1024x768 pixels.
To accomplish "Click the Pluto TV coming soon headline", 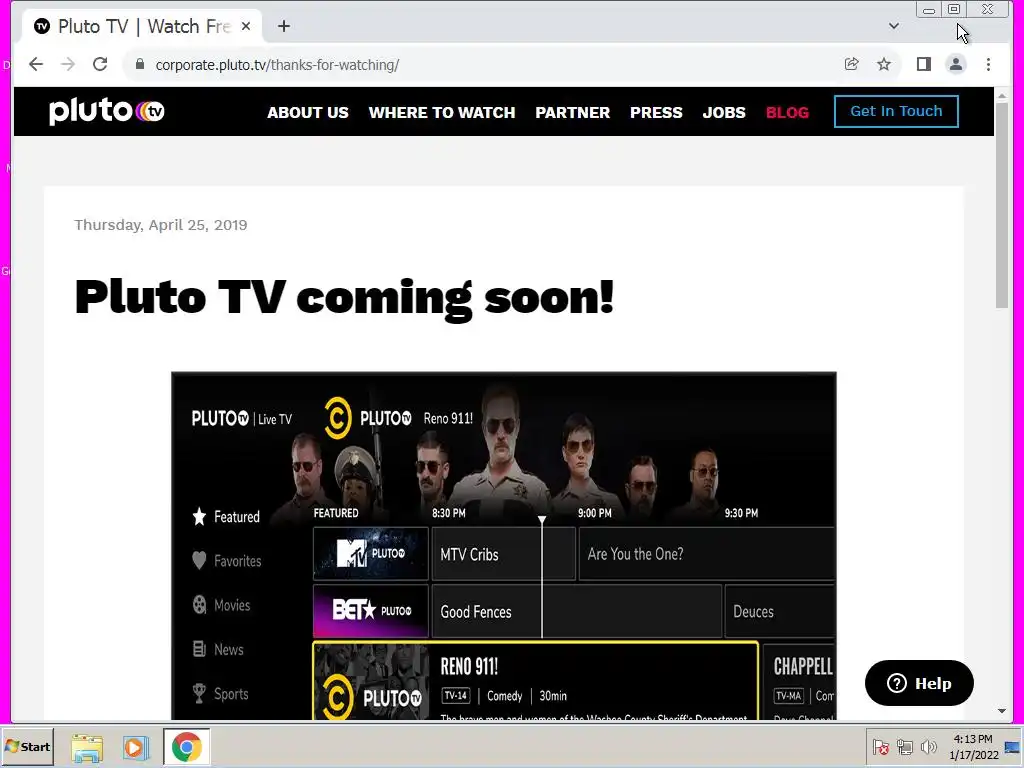I will tap(344, 298).
